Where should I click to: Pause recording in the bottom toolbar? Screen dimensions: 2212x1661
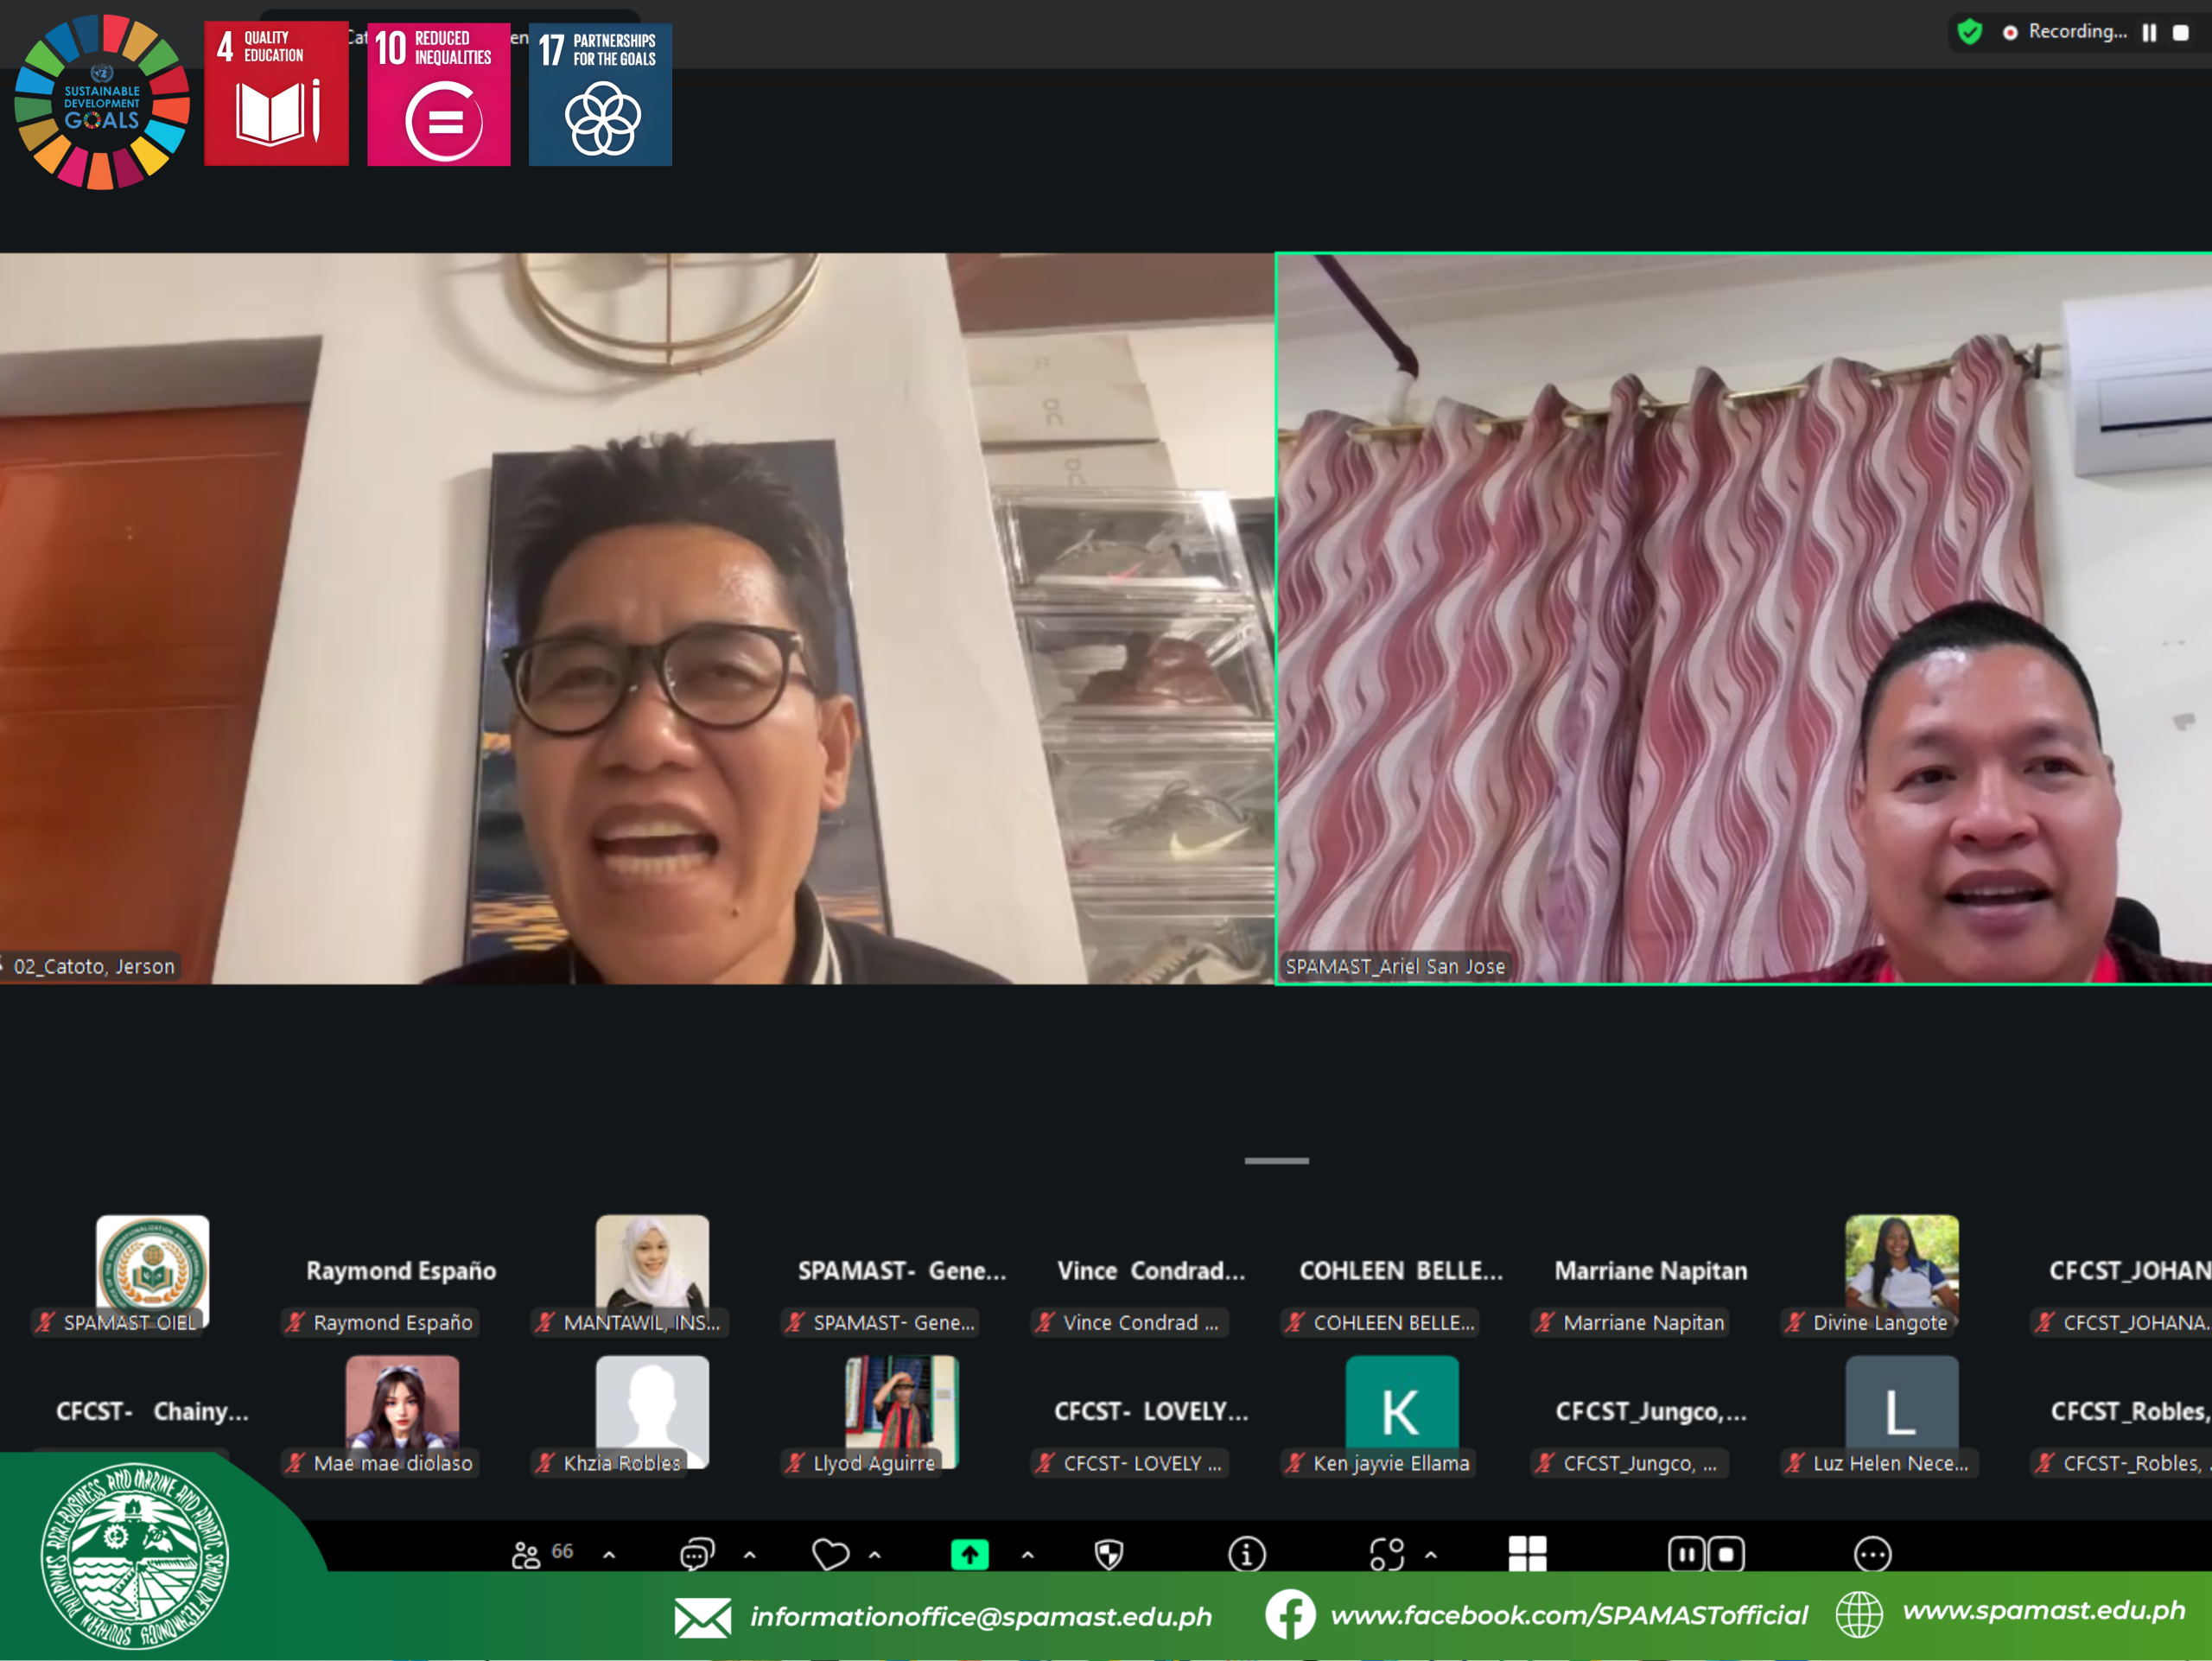[1686, 1554]
